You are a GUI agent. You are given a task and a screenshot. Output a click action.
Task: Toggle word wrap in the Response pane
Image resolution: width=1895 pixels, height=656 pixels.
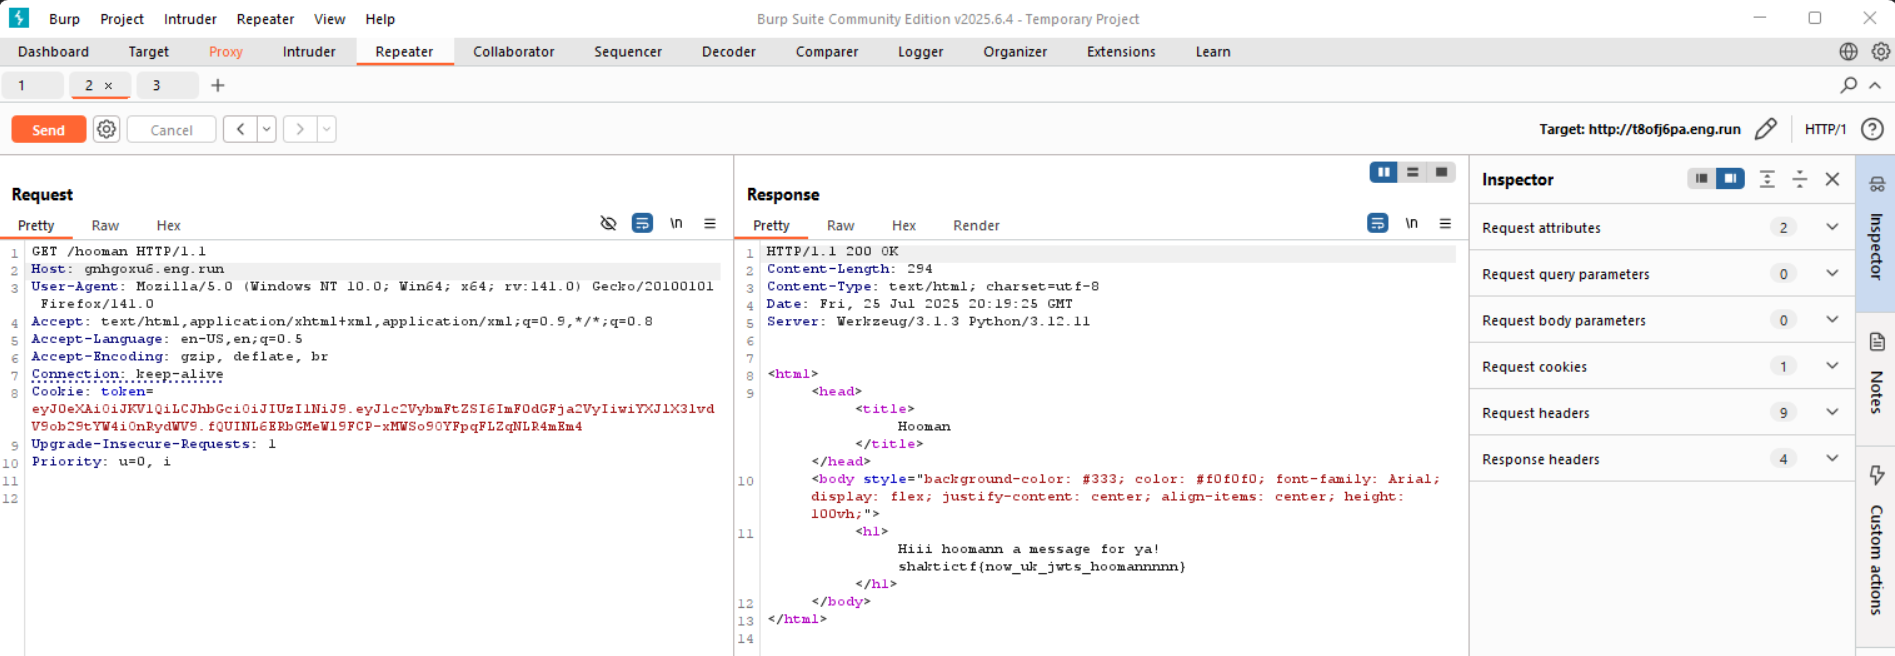coord(1377,223)
